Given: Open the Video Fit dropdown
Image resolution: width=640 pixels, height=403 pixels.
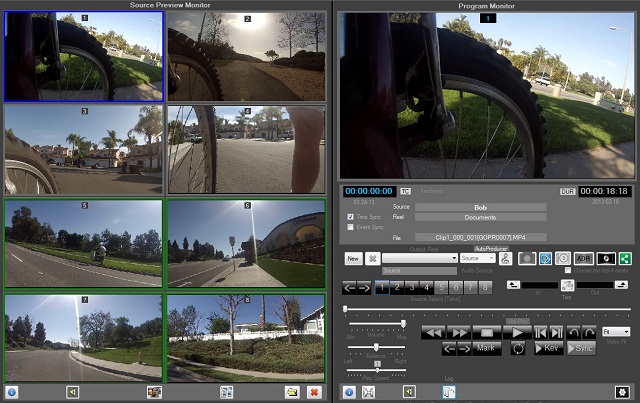Looking at the screenshot, I should tap(616, 332).
